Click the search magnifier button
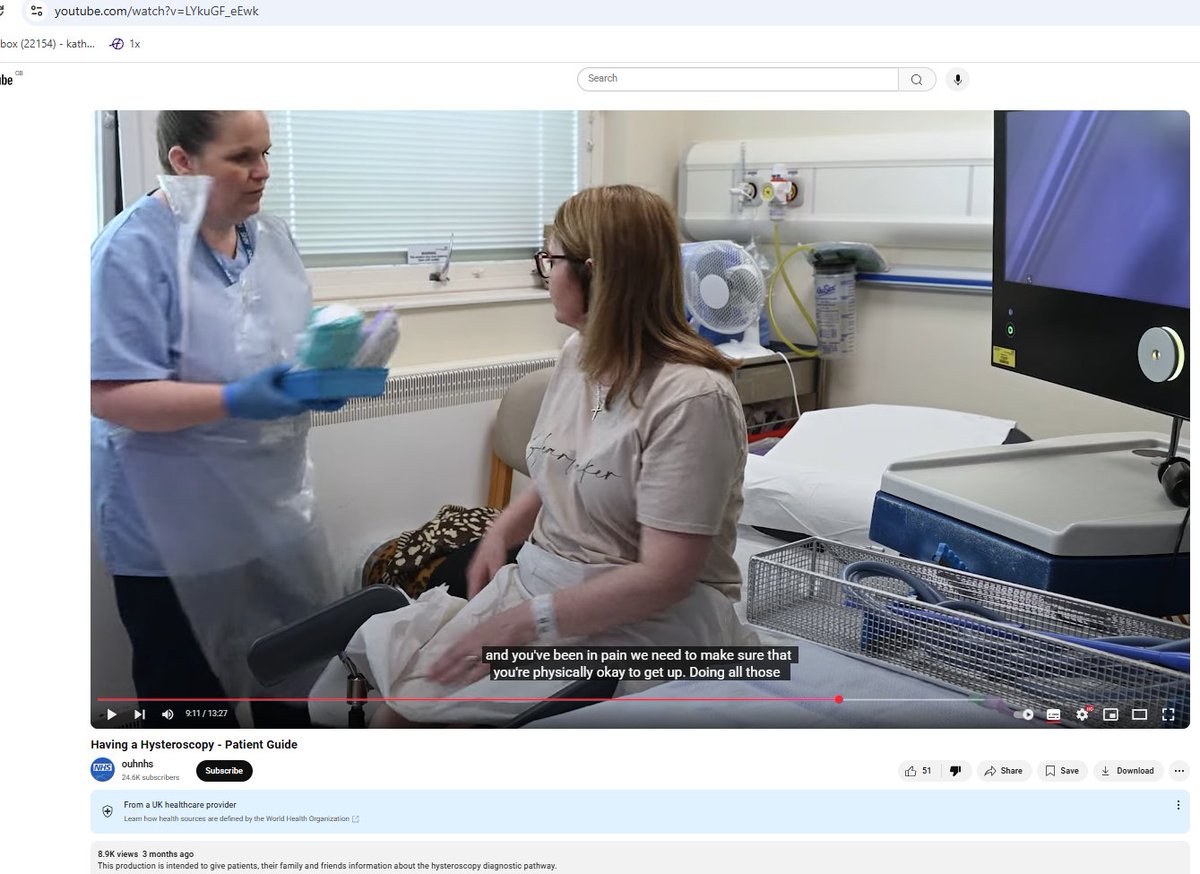1200x874 pixels. point(917,80)
